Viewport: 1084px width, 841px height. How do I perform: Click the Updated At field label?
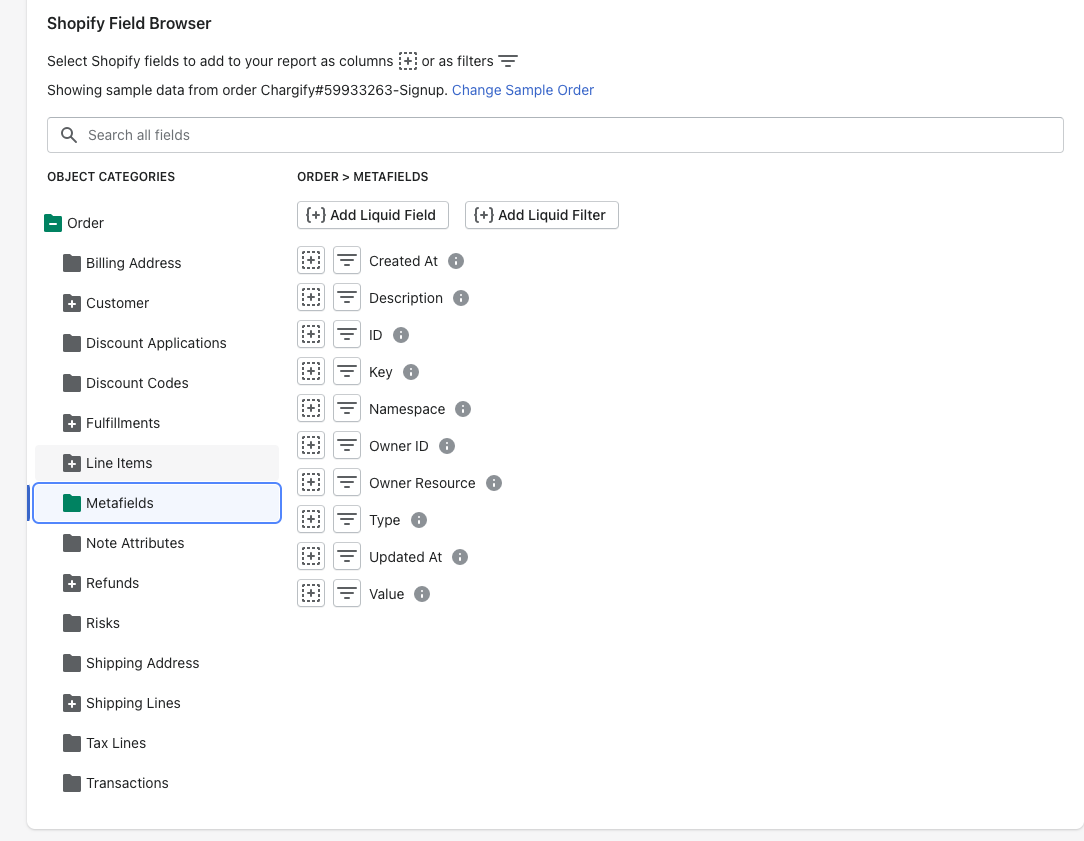point(405,557)
